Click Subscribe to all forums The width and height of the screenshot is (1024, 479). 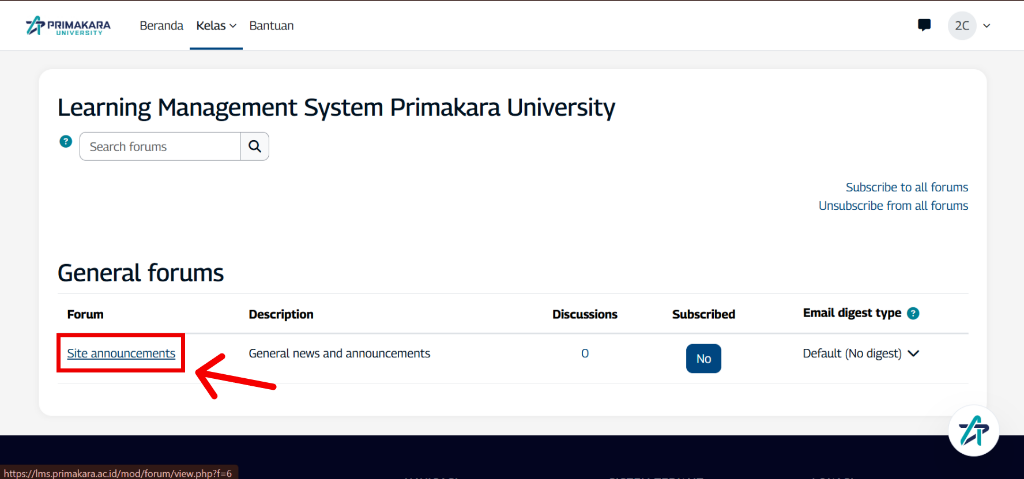907,188
